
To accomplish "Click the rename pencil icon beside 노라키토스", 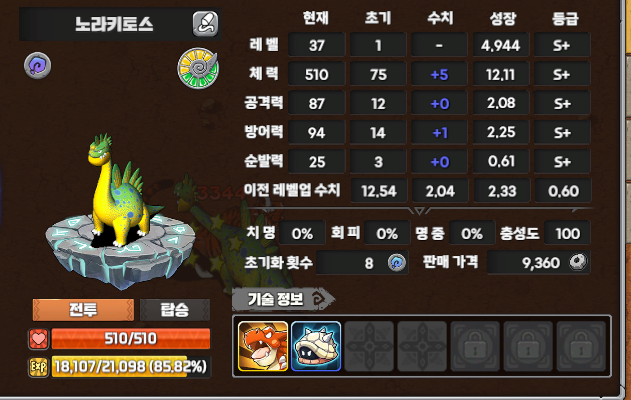I will pyautogui.click(x=205, y=24).
